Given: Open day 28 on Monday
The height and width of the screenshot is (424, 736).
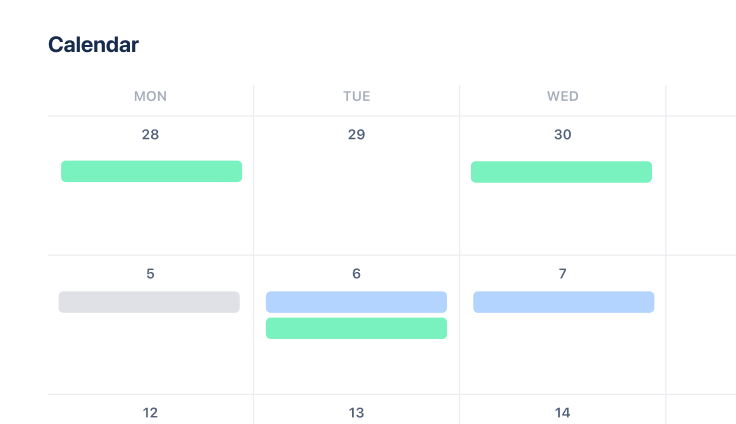Looking at the screenshot, I should 150,134.
